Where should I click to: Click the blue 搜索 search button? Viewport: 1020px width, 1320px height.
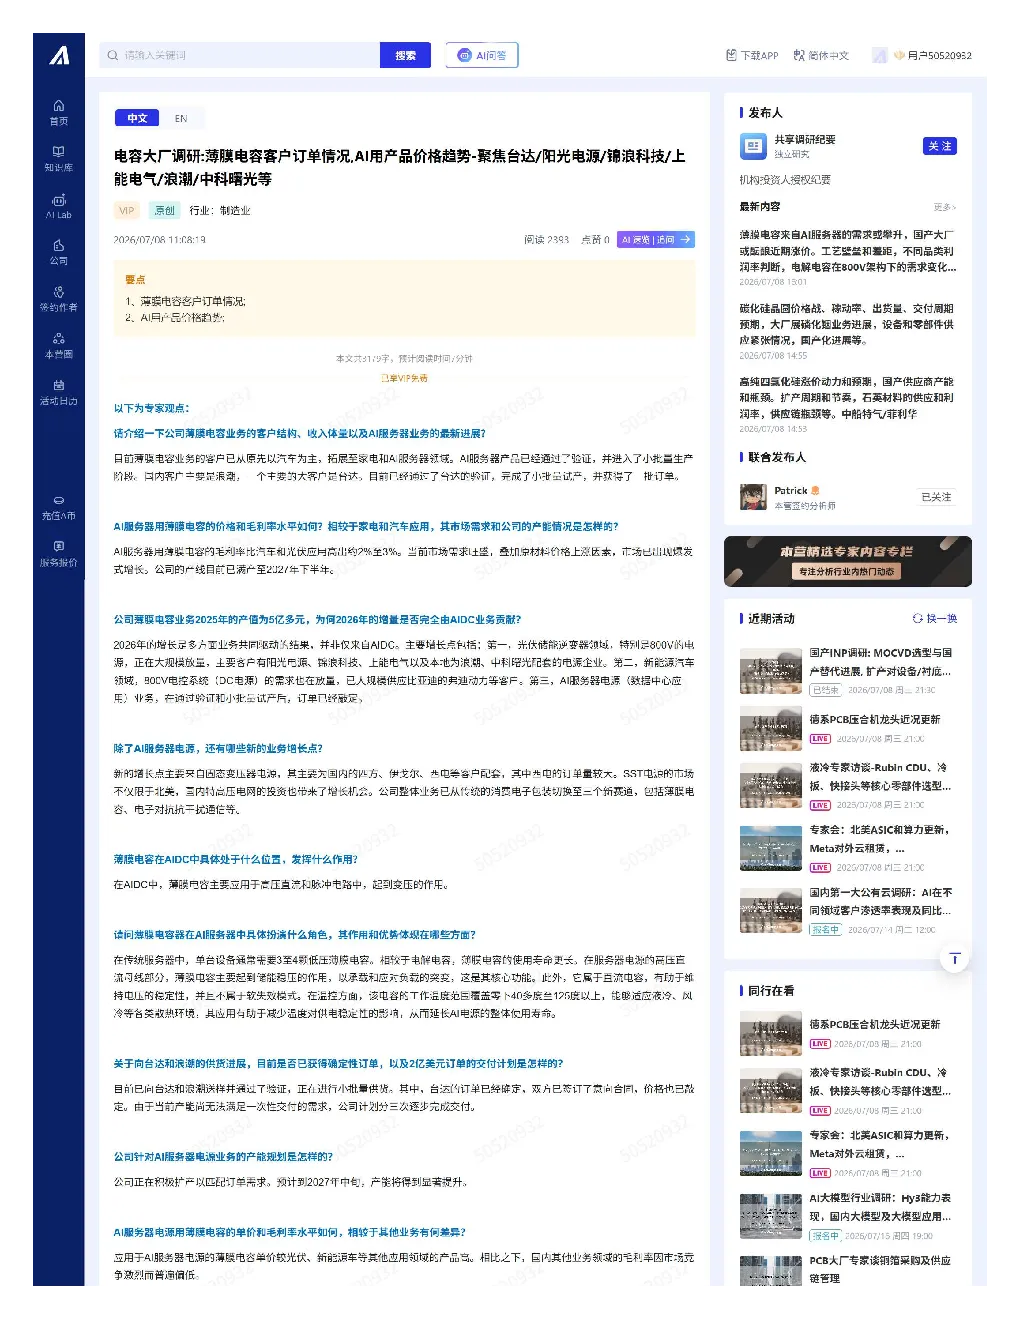(x=405, y=55)
